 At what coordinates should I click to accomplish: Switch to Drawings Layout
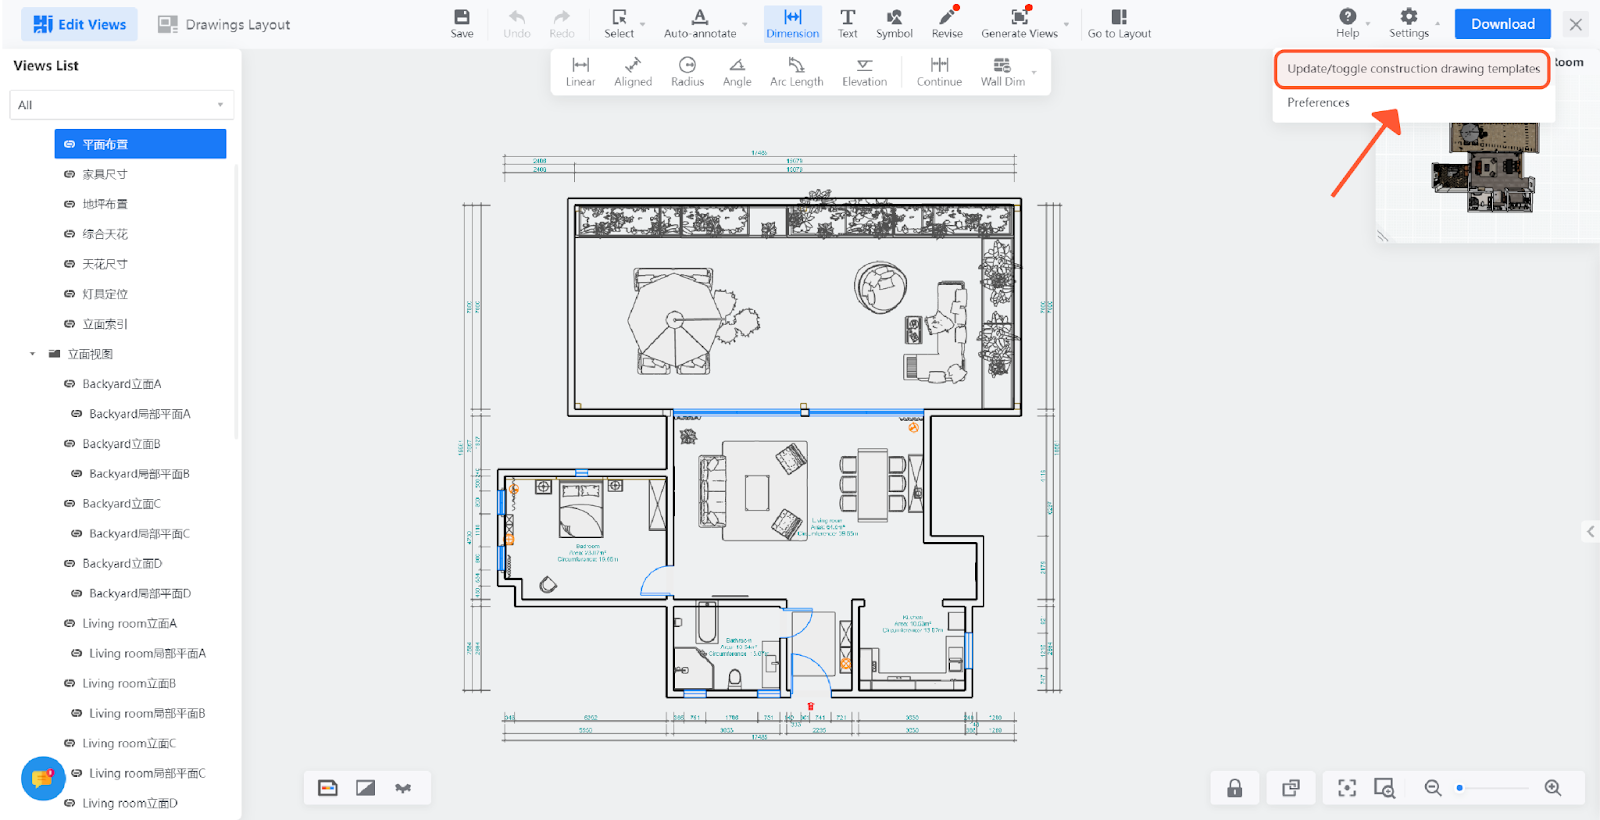[x=225, y=24]
